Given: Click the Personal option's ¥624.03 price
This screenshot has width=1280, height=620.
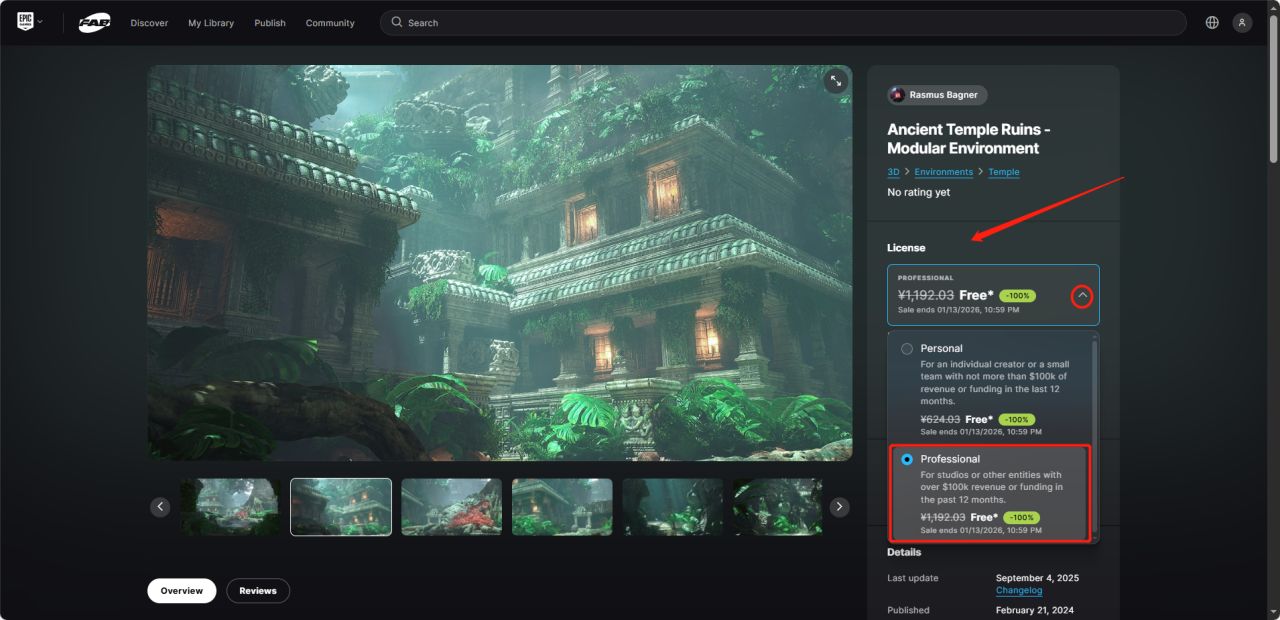Looking at the screenshot, I should click(940, 419).
